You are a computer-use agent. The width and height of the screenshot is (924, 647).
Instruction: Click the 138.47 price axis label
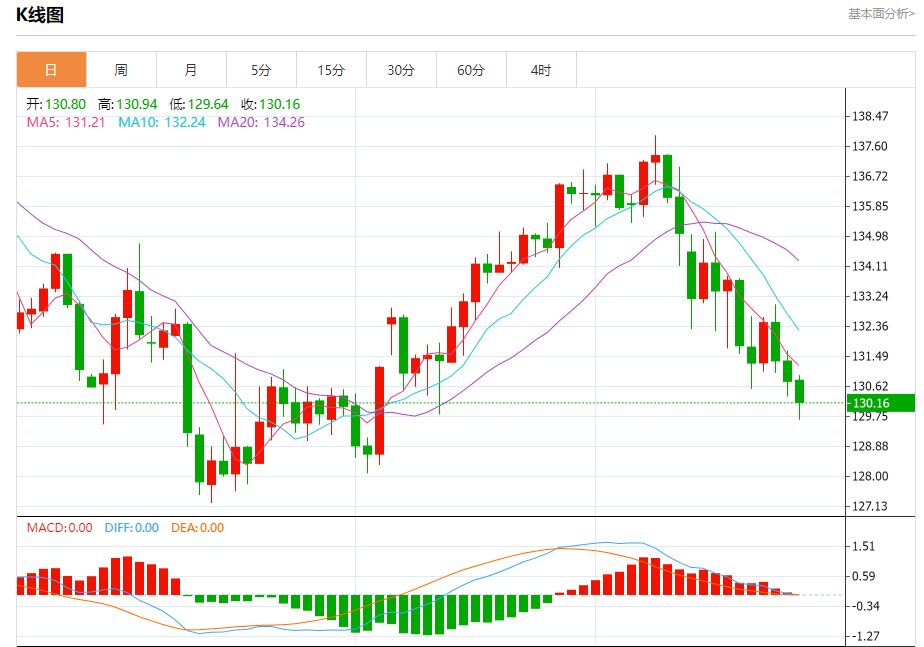(870, 116)
